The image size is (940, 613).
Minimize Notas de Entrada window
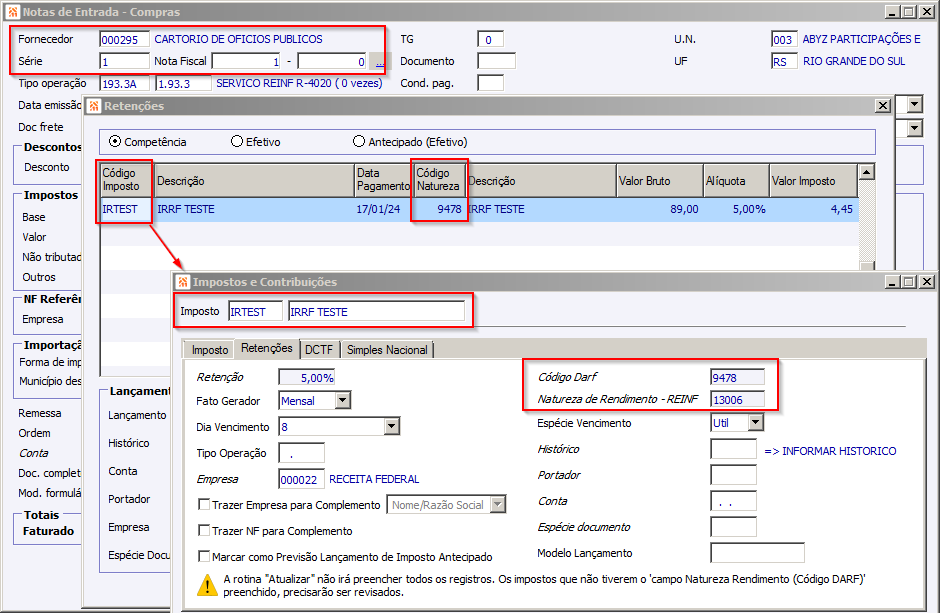pyautogui.click(x=892, y=12)
